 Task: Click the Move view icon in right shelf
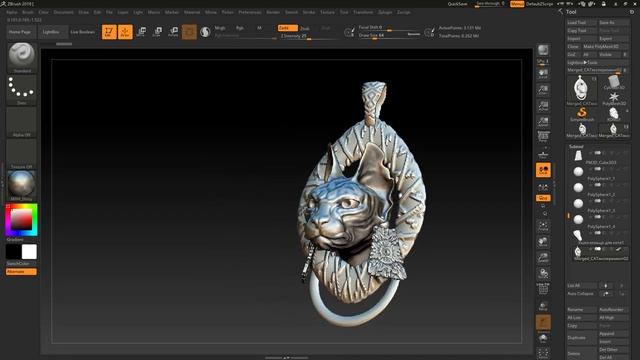point(543,242)
